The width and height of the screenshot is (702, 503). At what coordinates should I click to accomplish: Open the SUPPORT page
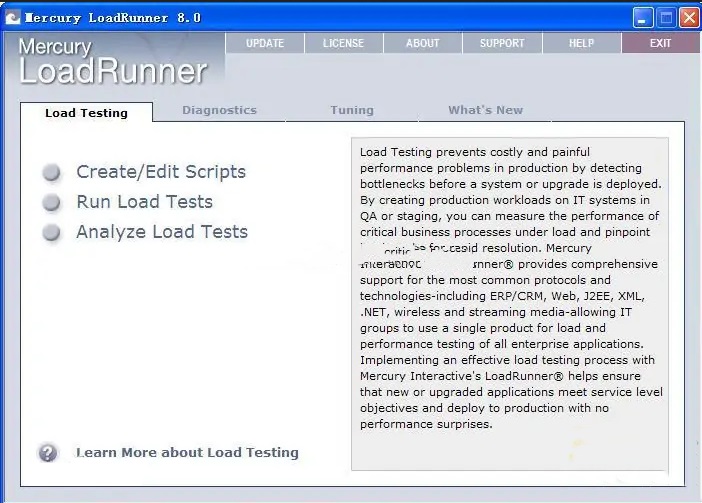coord(501,43)
